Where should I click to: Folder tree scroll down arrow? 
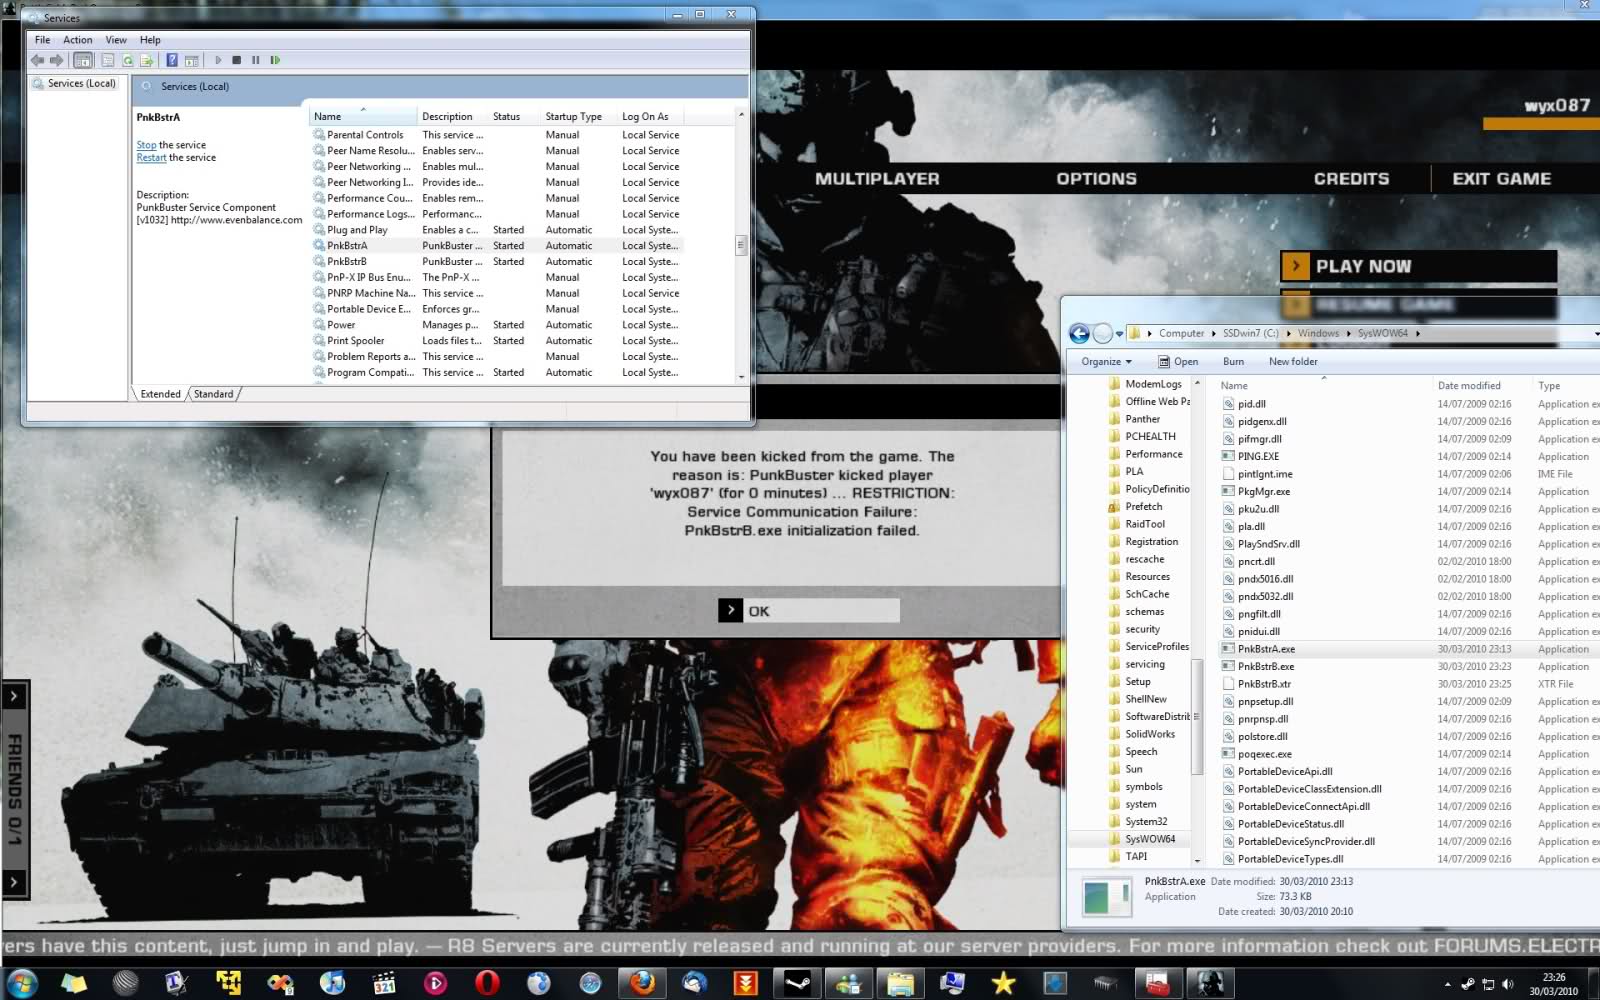point(1197,860)
